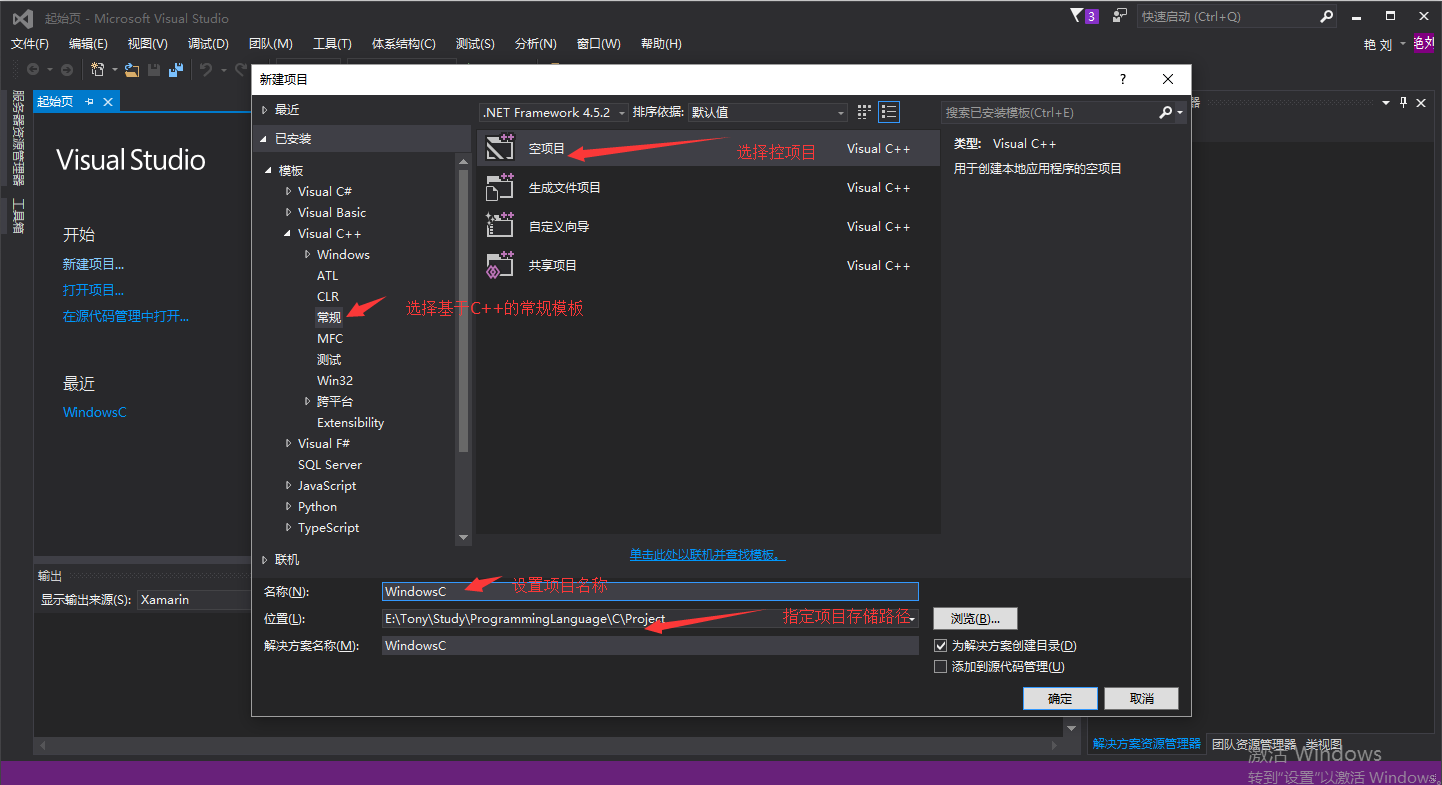The height and width of the screenshot is (785, 1442).
Task: Open the 排序依据 sort dropdown
Action: point(768,113)
